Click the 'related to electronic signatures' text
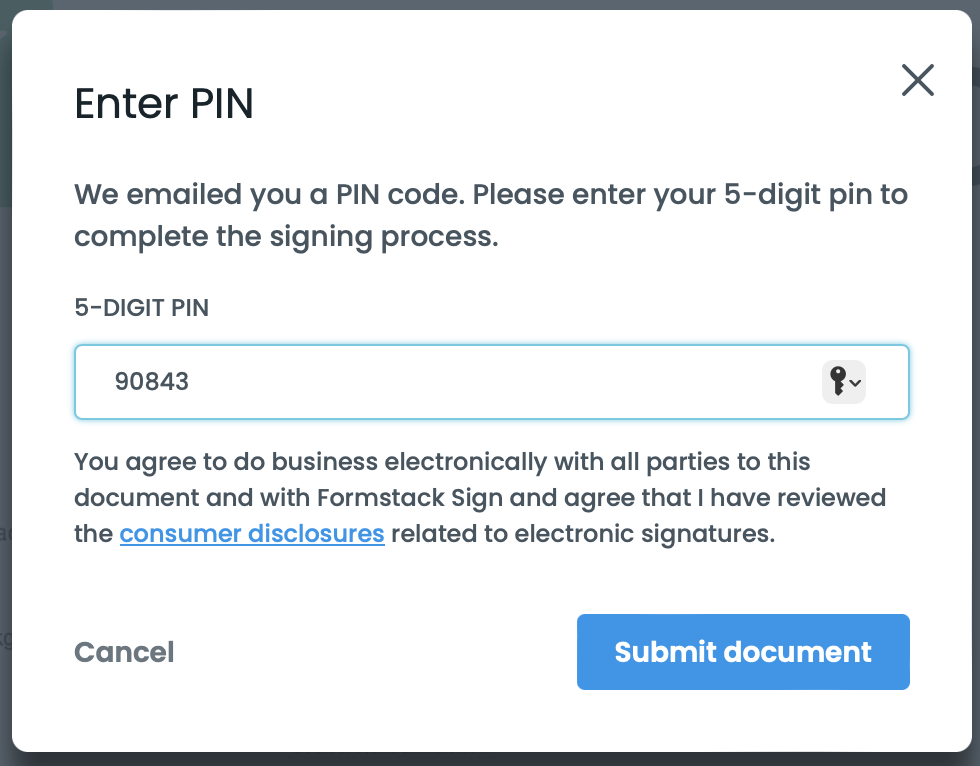The image size is (980, 766). coord(582,533)
